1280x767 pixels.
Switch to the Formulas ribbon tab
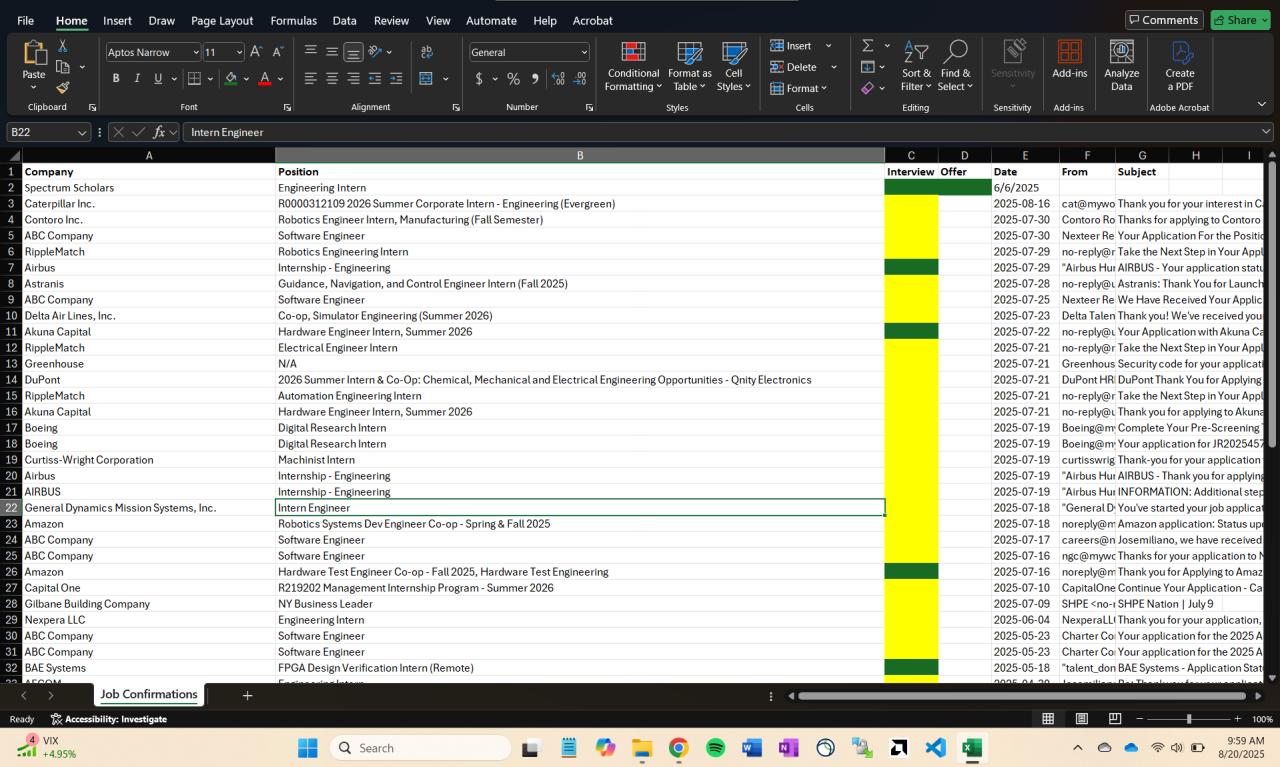[x=293, y=20]
